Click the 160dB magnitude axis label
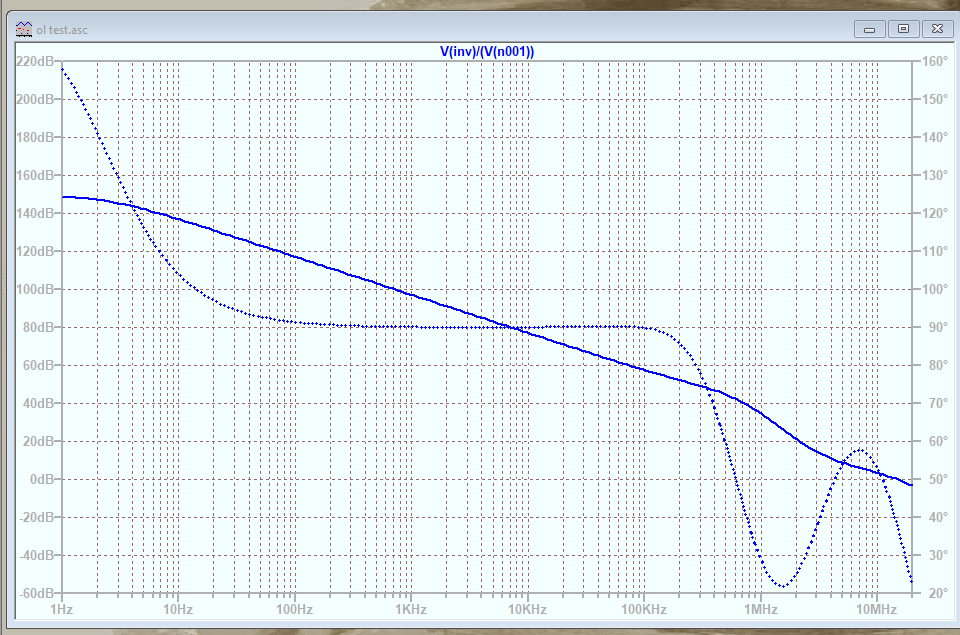960x635 pixels. point(35,175)
